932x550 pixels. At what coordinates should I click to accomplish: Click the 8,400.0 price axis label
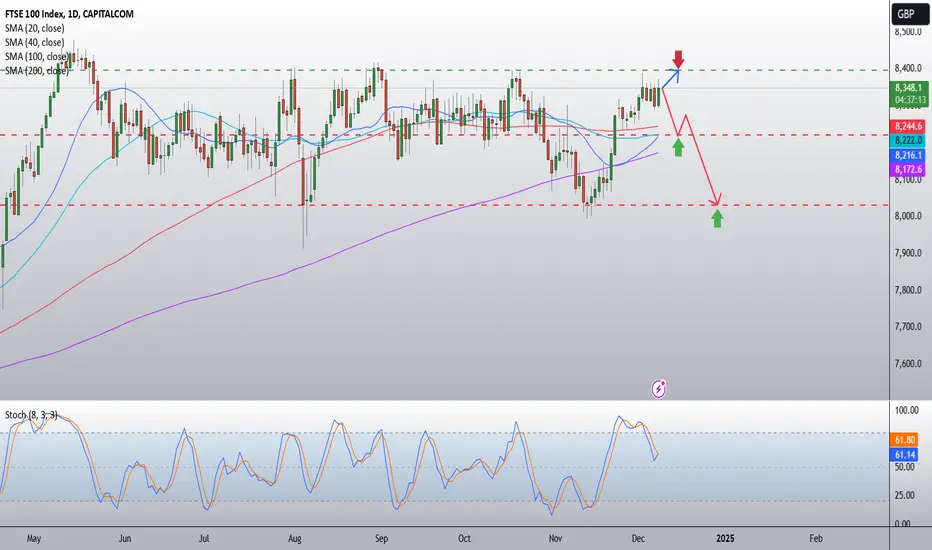point(908,68)
